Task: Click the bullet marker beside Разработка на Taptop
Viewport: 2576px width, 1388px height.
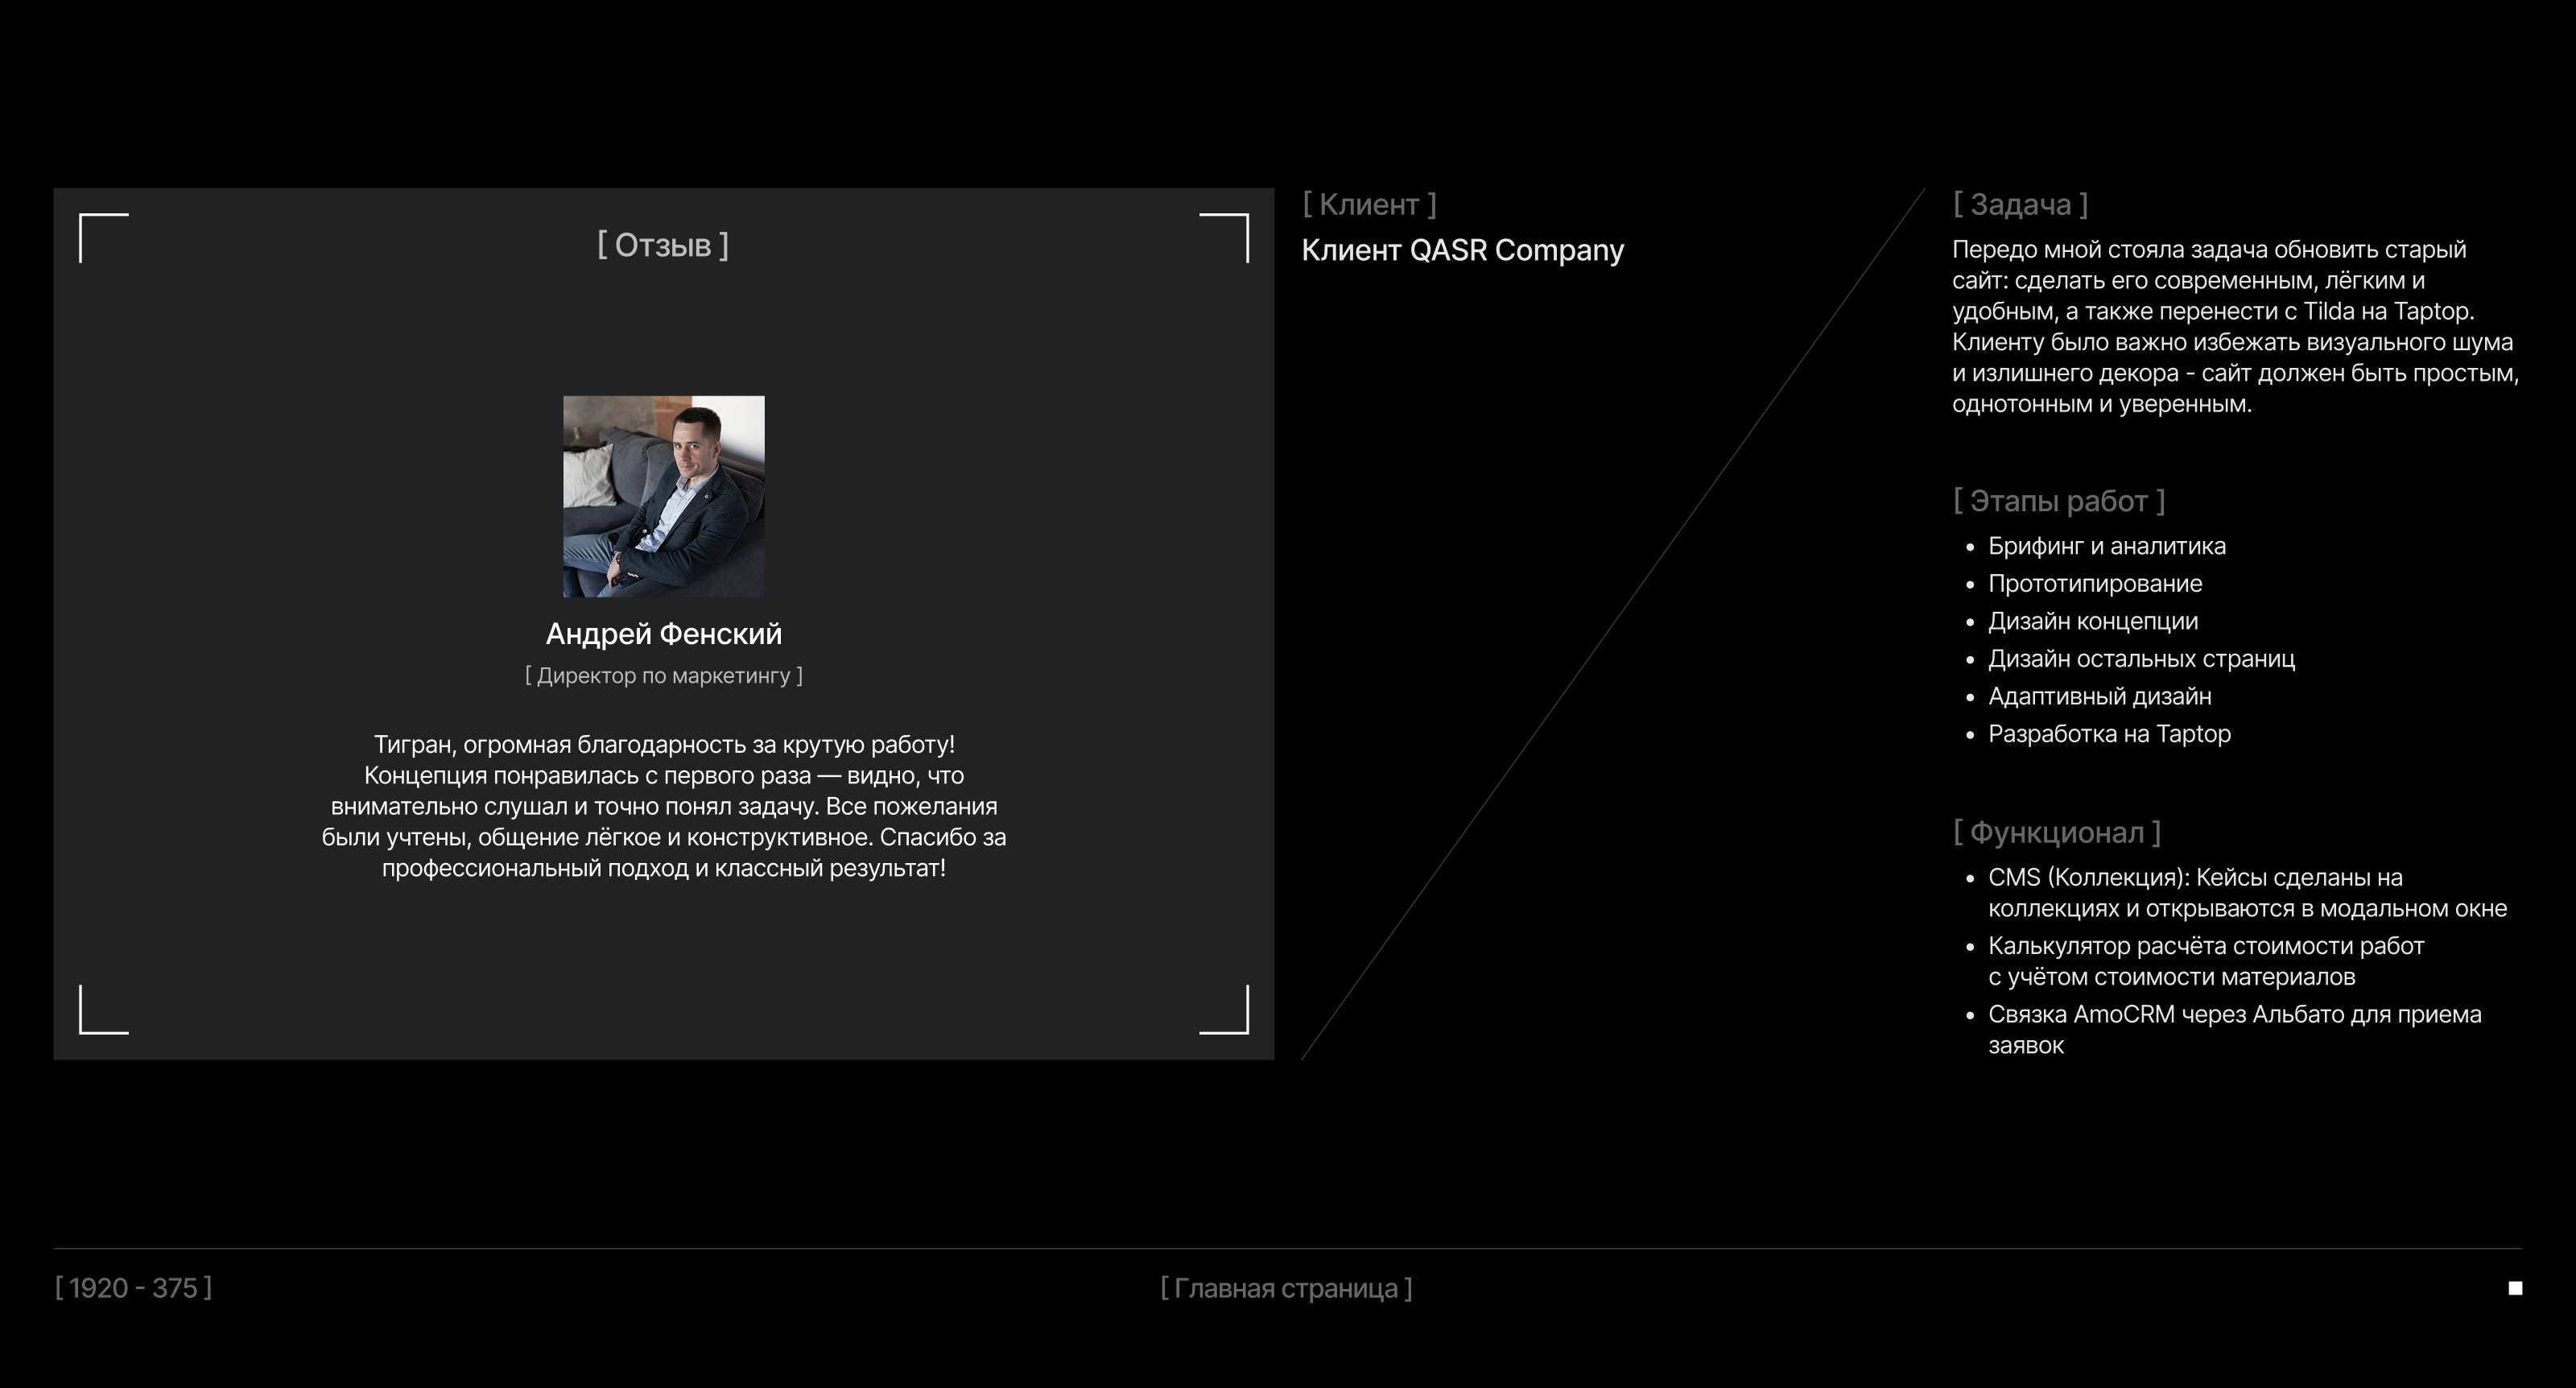Action: point(1971,735)
